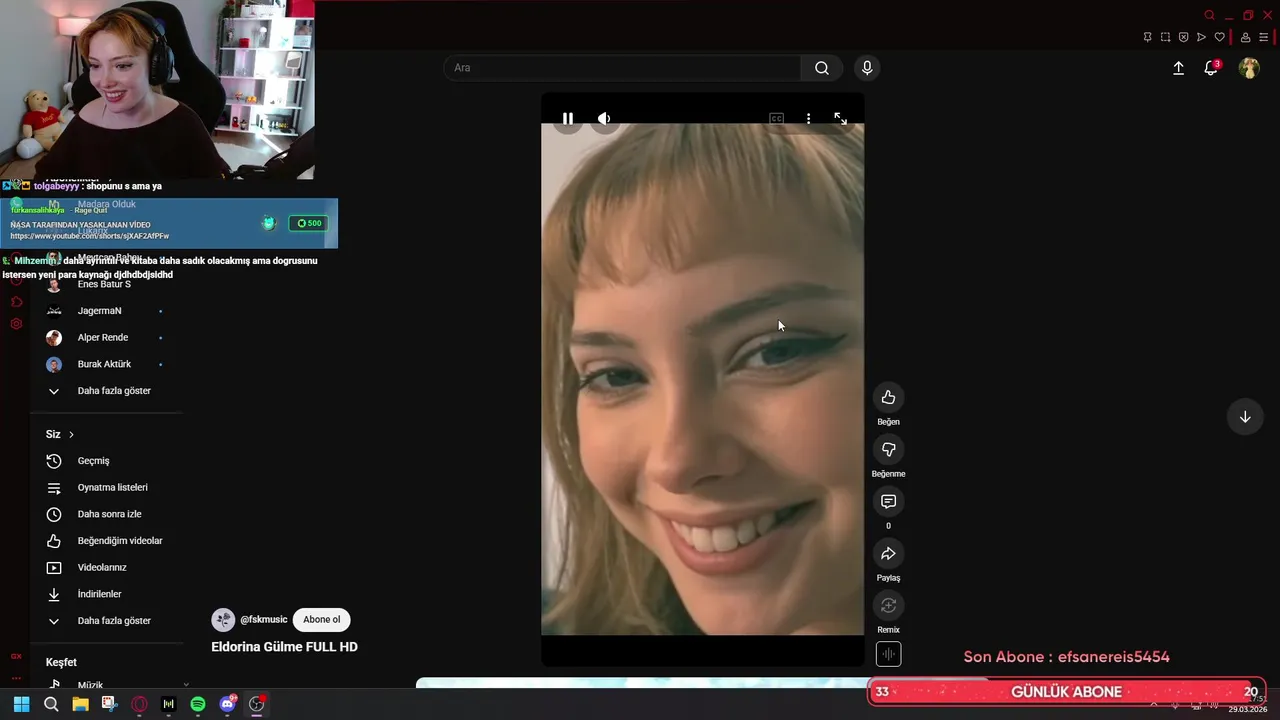Screen dimensions: 1280x720
Task: Toggle closed captions on the Short
Action: (776, 118)
